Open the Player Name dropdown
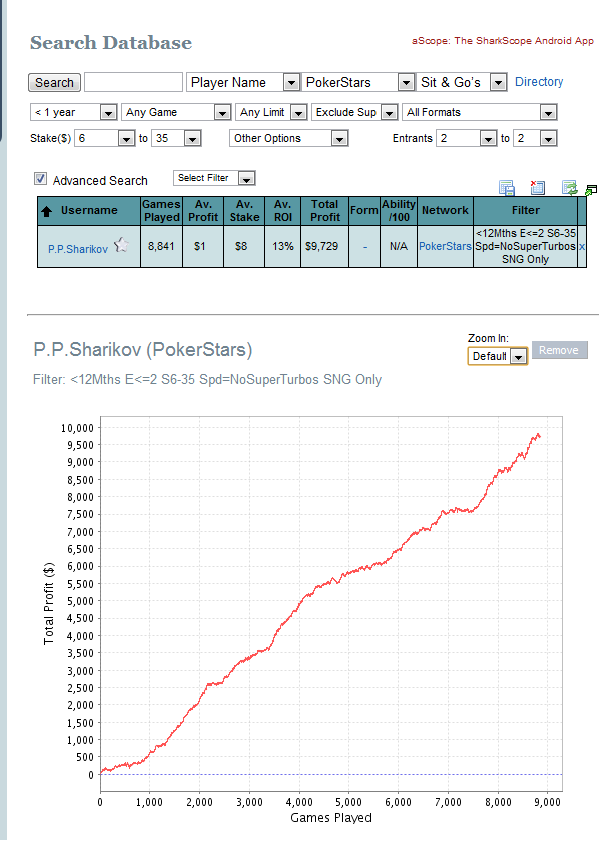The image size is (608, 846). [x=243, y=82]
